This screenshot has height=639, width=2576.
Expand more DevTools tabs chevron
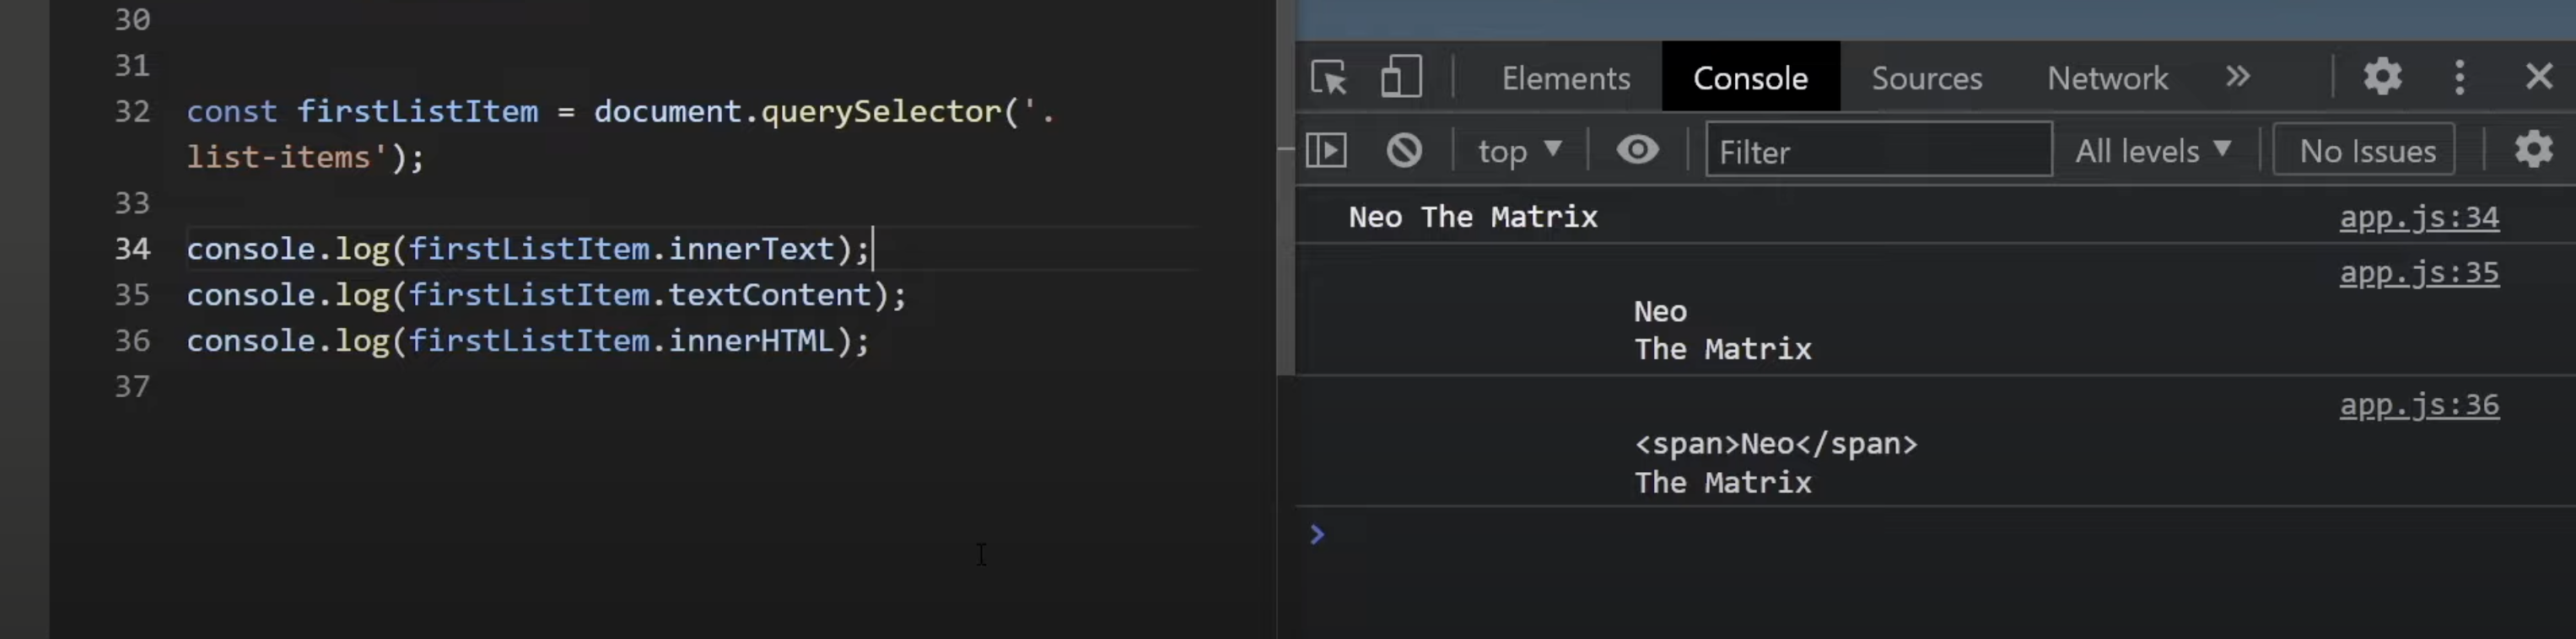[x=2237, y=76]
